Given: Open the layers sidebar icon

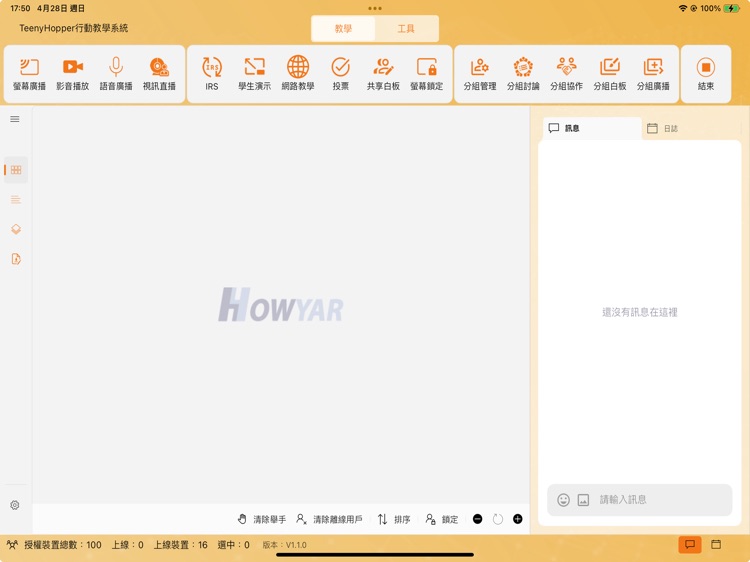Looking at the screenshot, I should click(x=16, y=229).
